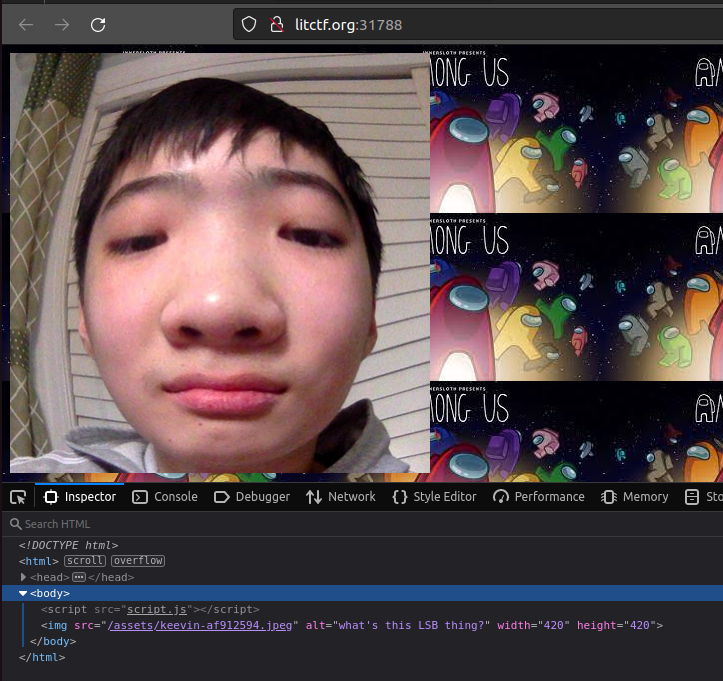The image size is (723, 681).
Task: Open the keevin-af912594.jpeg image link
Action: pyautogui.click(x=200, y=626)
